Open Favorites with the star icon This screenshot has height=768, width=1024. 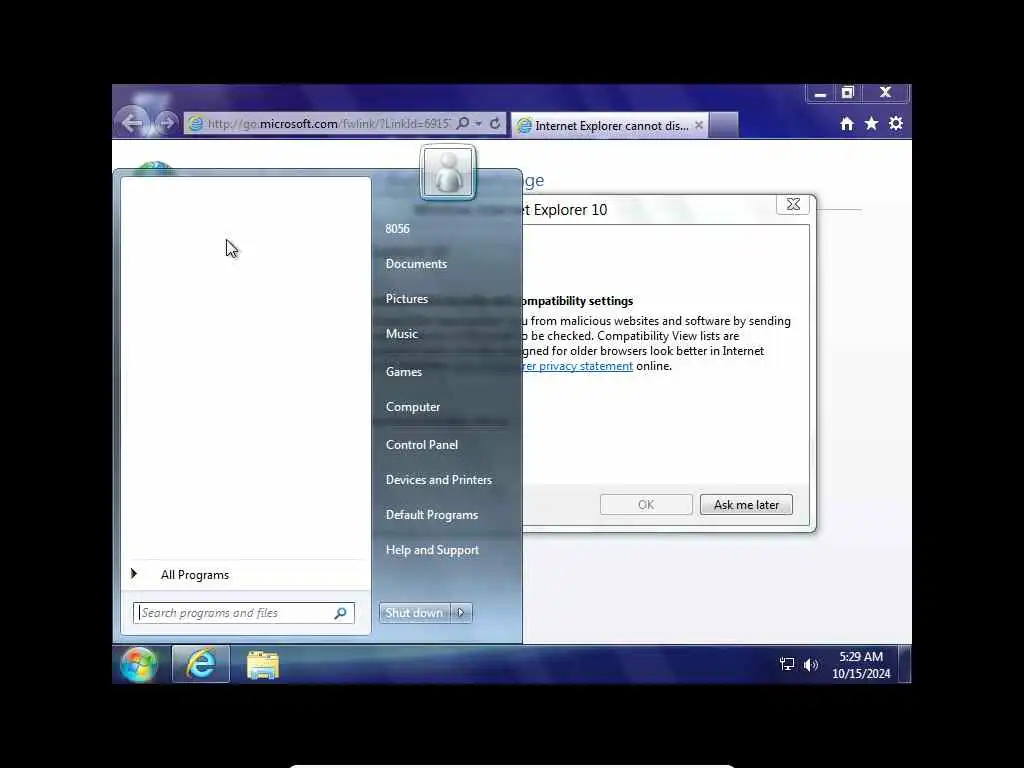(871, 123)
